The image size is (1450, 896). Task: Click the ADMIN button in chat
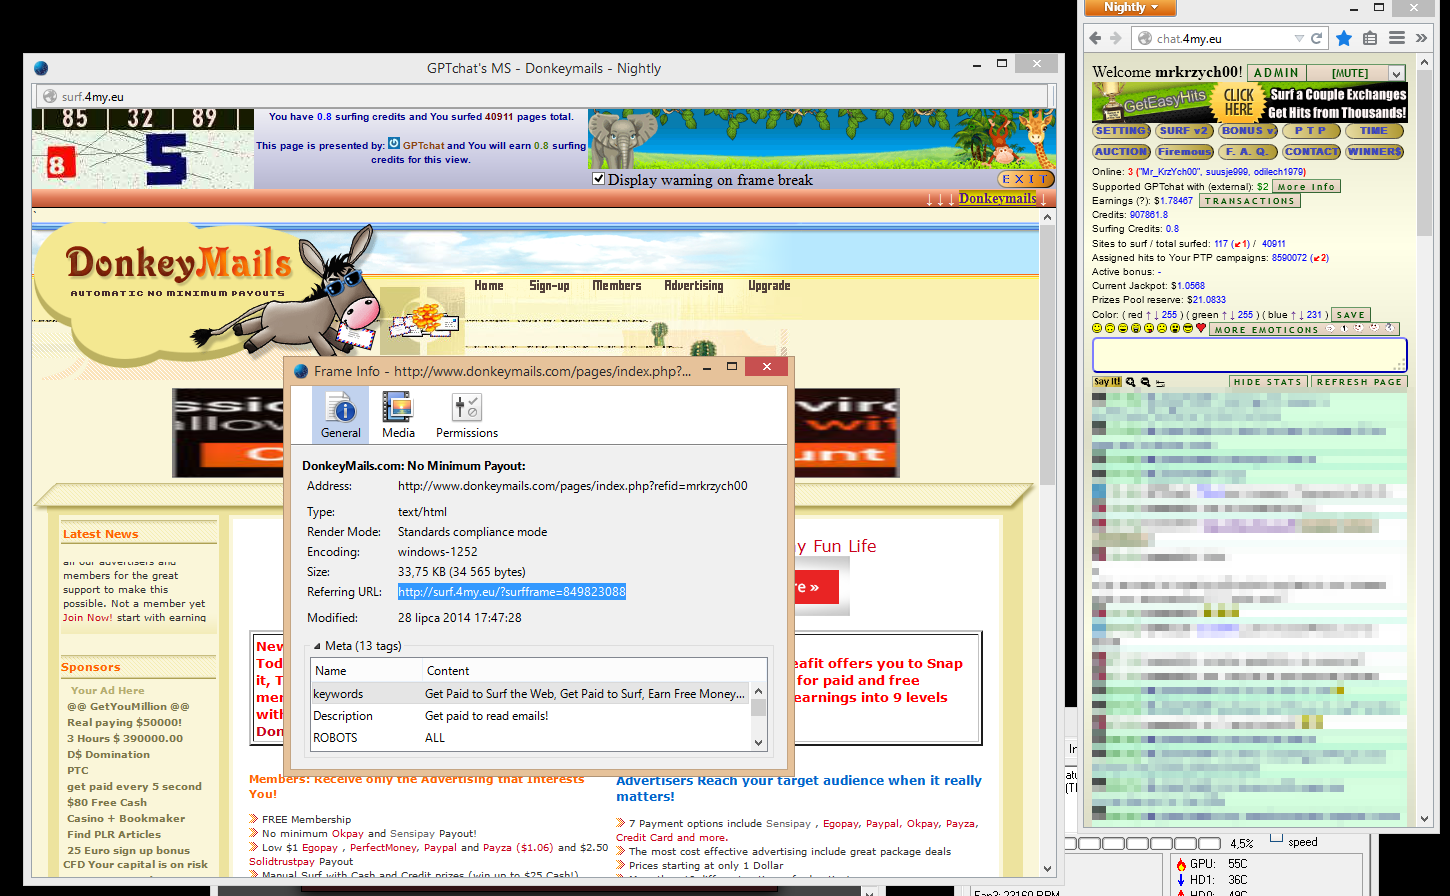(1276, 73)
